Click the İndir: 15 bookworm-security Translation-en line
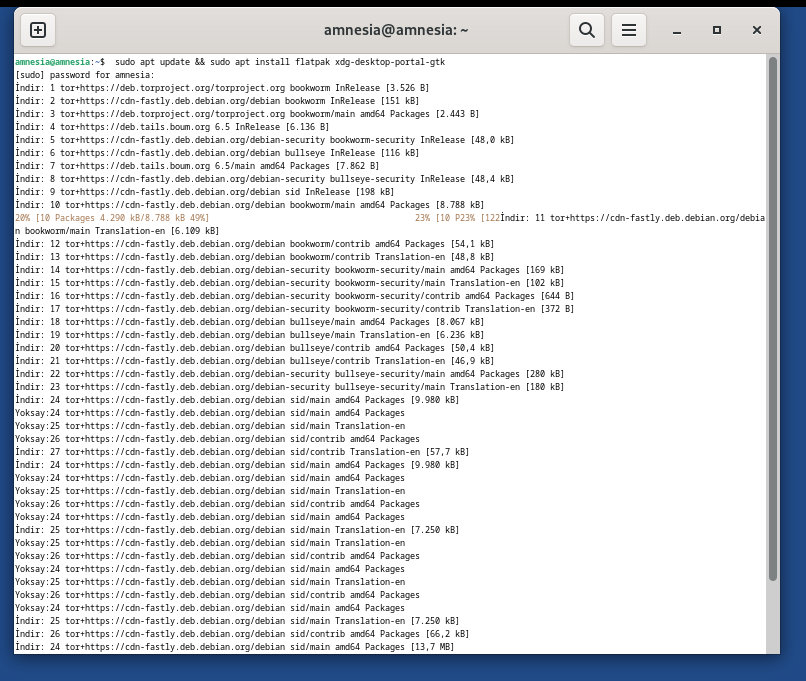The height and width of the screenshot is (681, 806). pyautogui.click(x=289, y=283)
